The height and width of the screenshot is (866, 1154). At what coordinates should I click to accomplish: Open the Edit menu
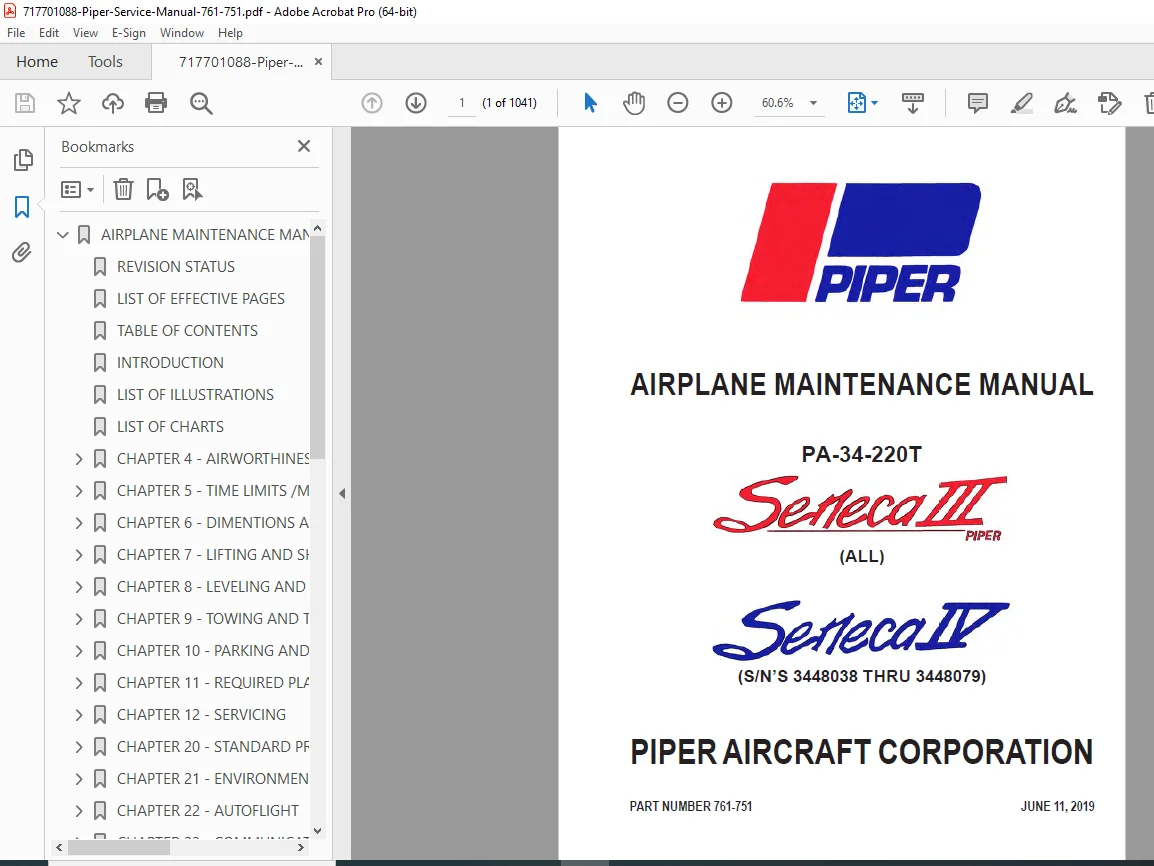coord(49,33)
